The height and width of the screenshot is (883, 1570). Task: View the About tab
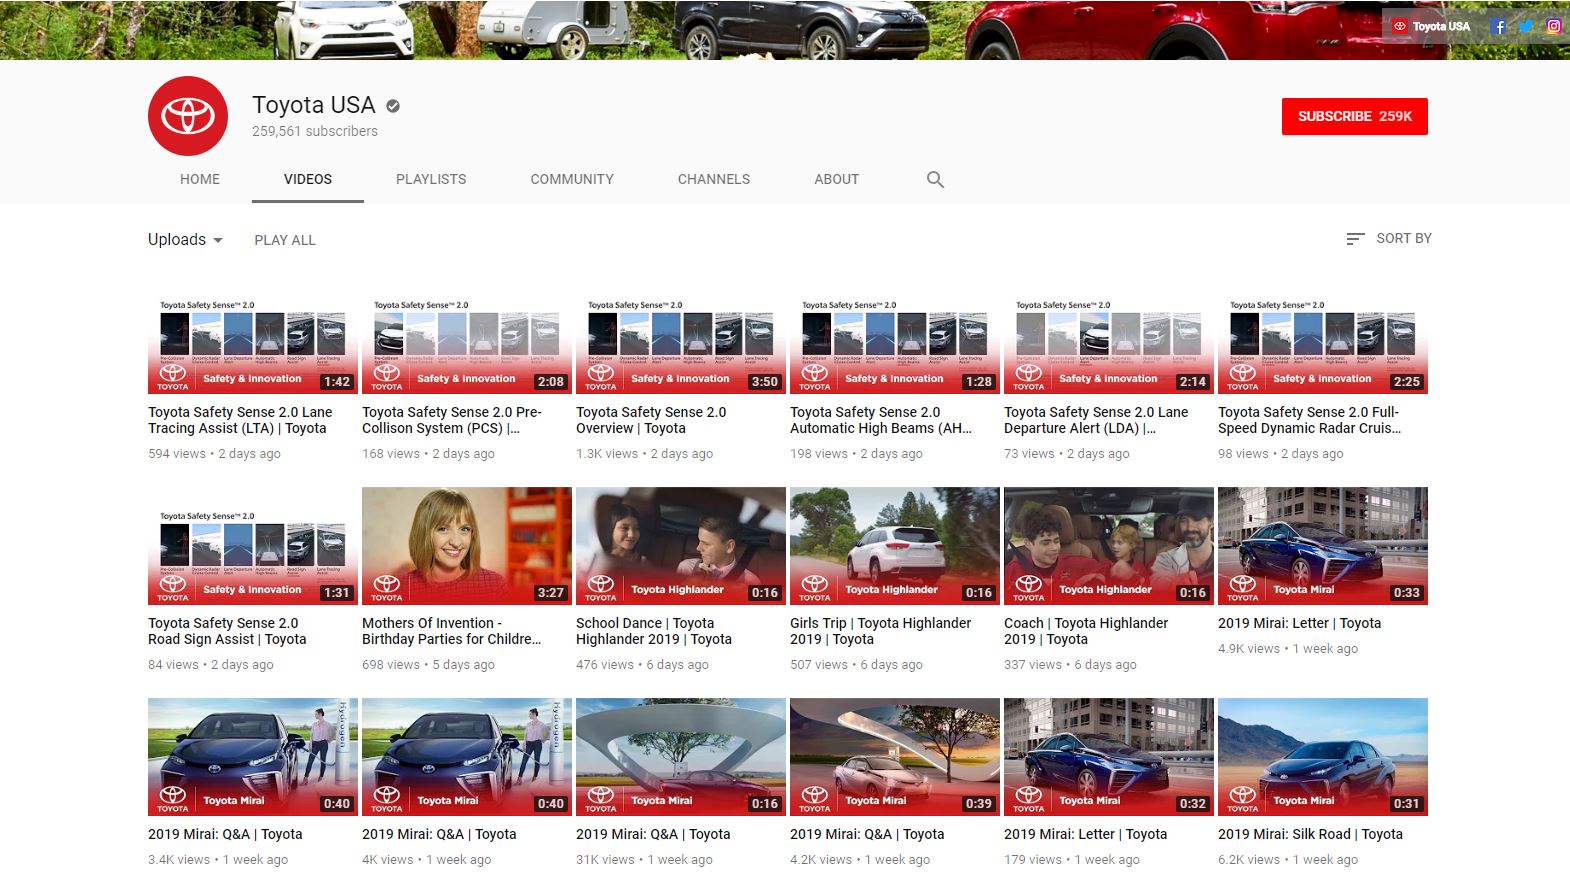(837, 180)
